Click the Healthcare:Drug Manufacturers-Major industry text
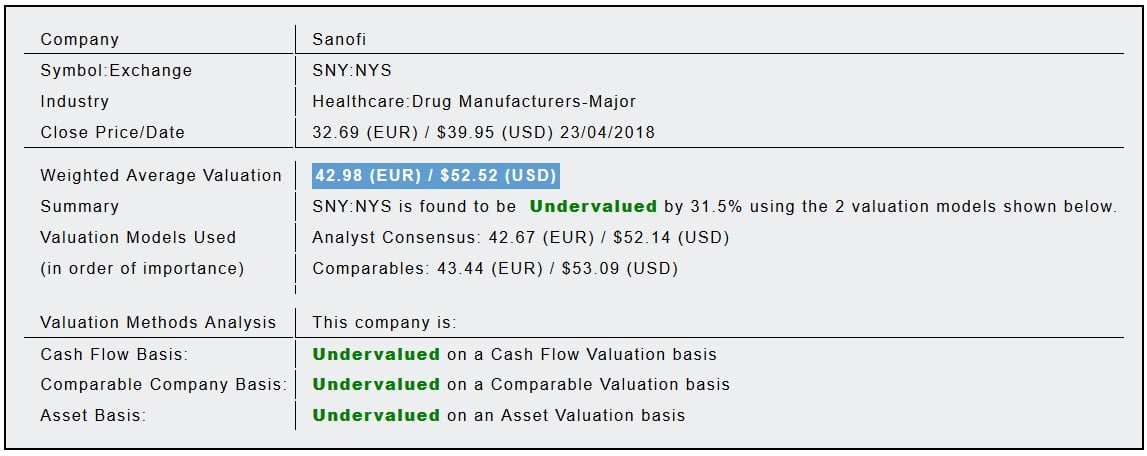1147x456 pixels. tap(474, 101)
